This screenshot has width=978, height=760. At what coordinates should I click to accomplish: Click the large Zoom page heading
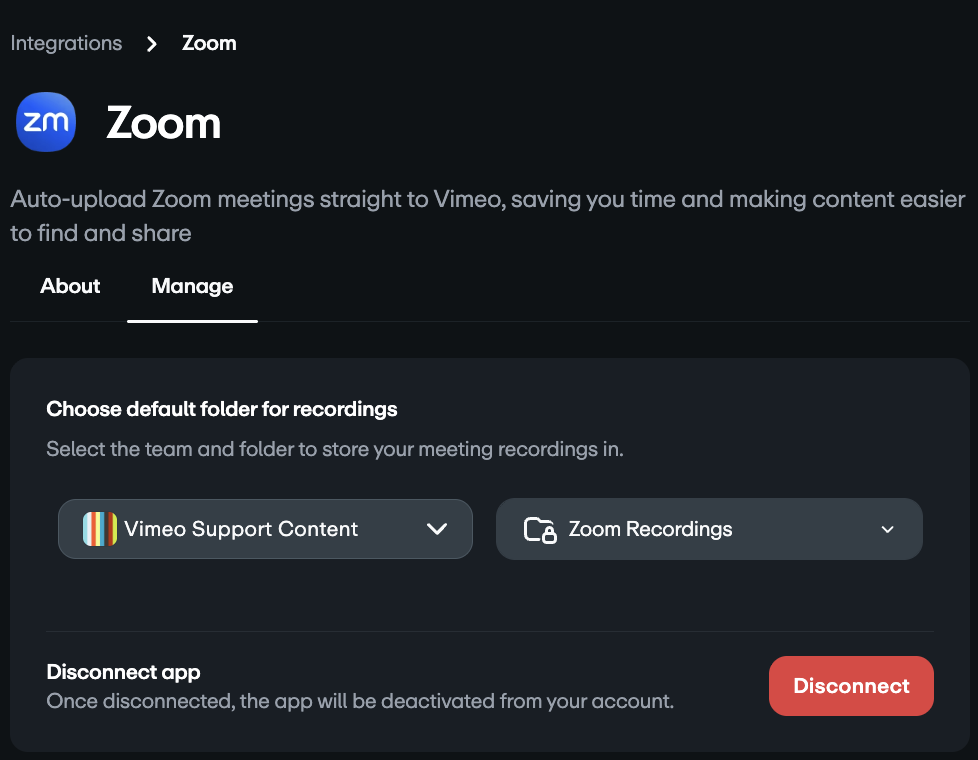(164, 124)
